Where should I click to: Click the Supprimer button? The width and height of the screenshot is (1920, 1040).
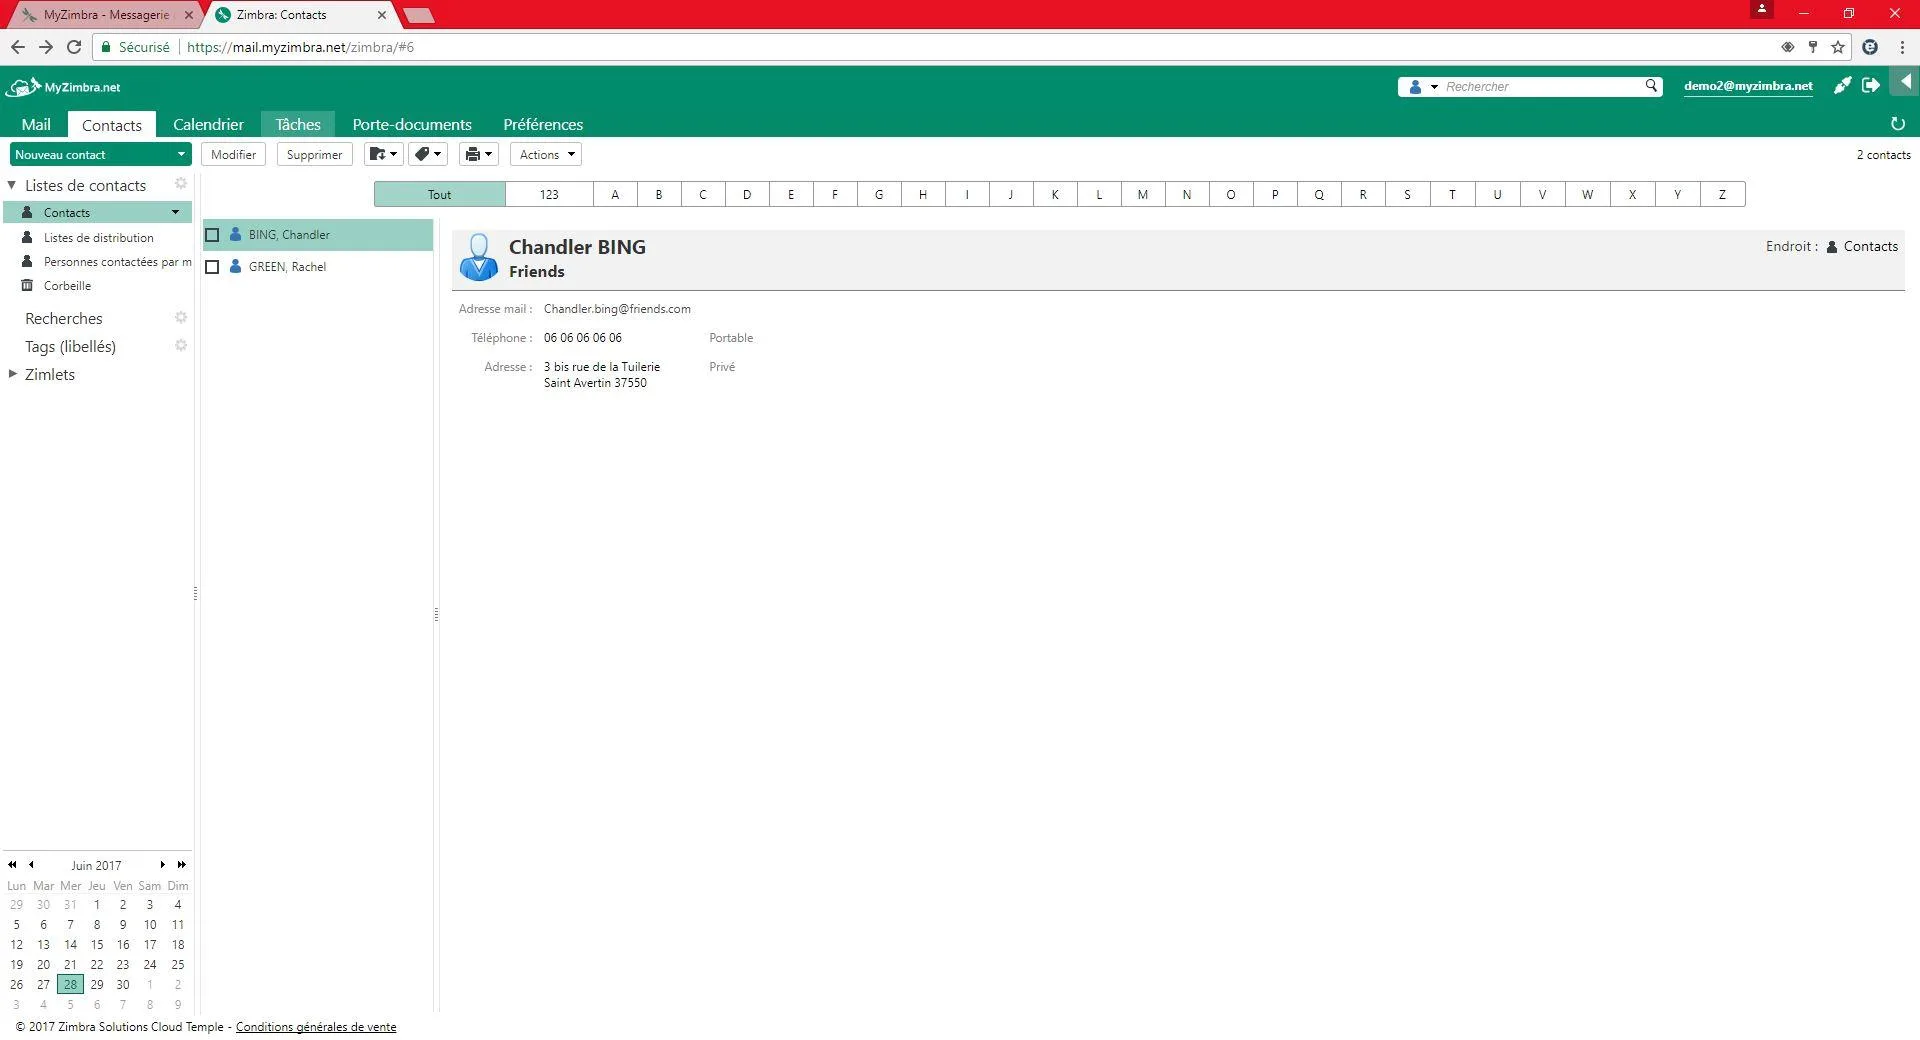(x=314, y=154)
